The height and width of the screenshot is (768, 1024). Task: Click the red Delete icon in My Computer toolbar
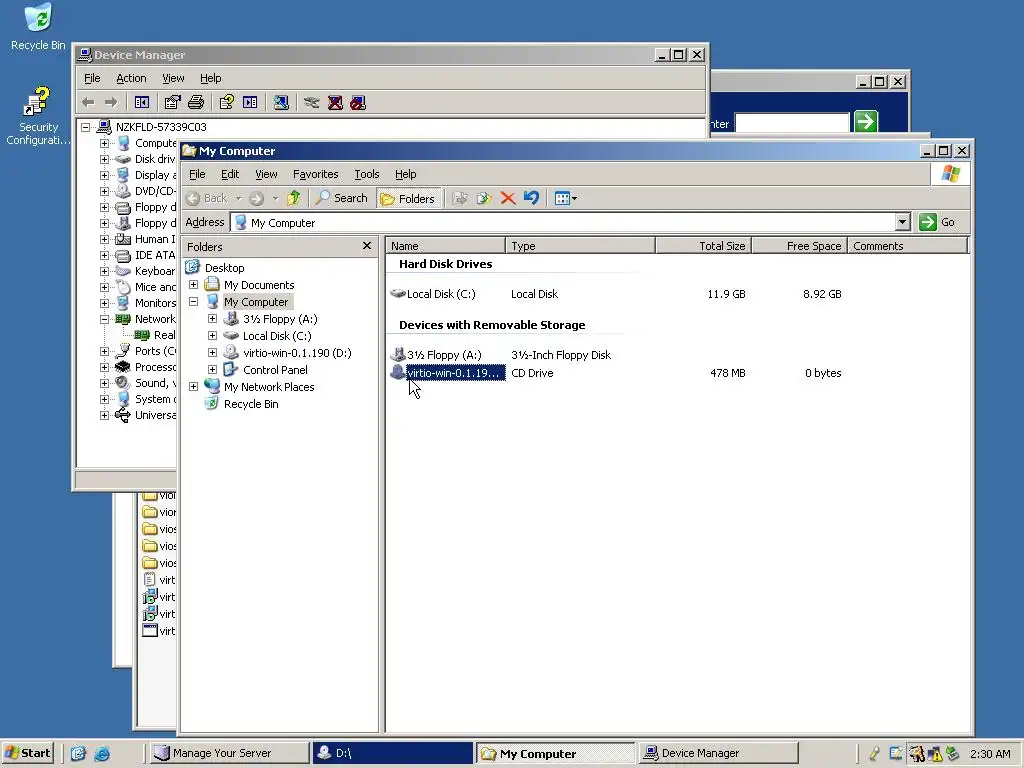(x=508, y=198)
